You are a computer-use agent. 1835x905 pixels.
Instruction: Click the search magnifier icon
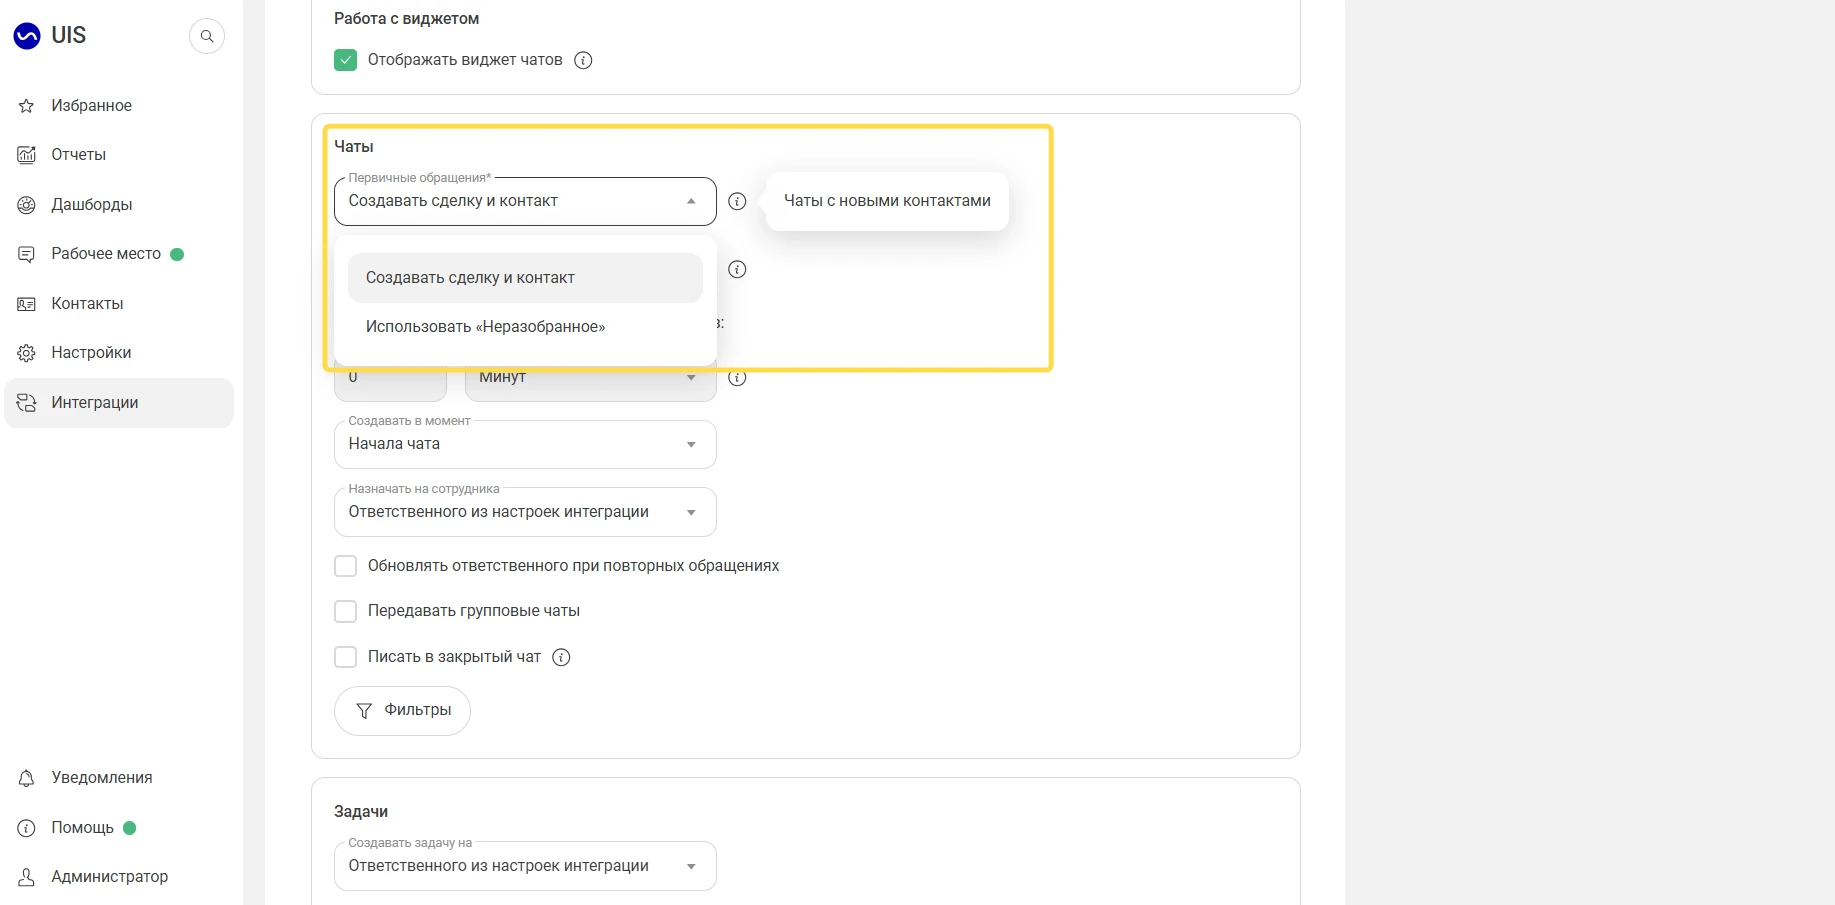coord(207,36)
